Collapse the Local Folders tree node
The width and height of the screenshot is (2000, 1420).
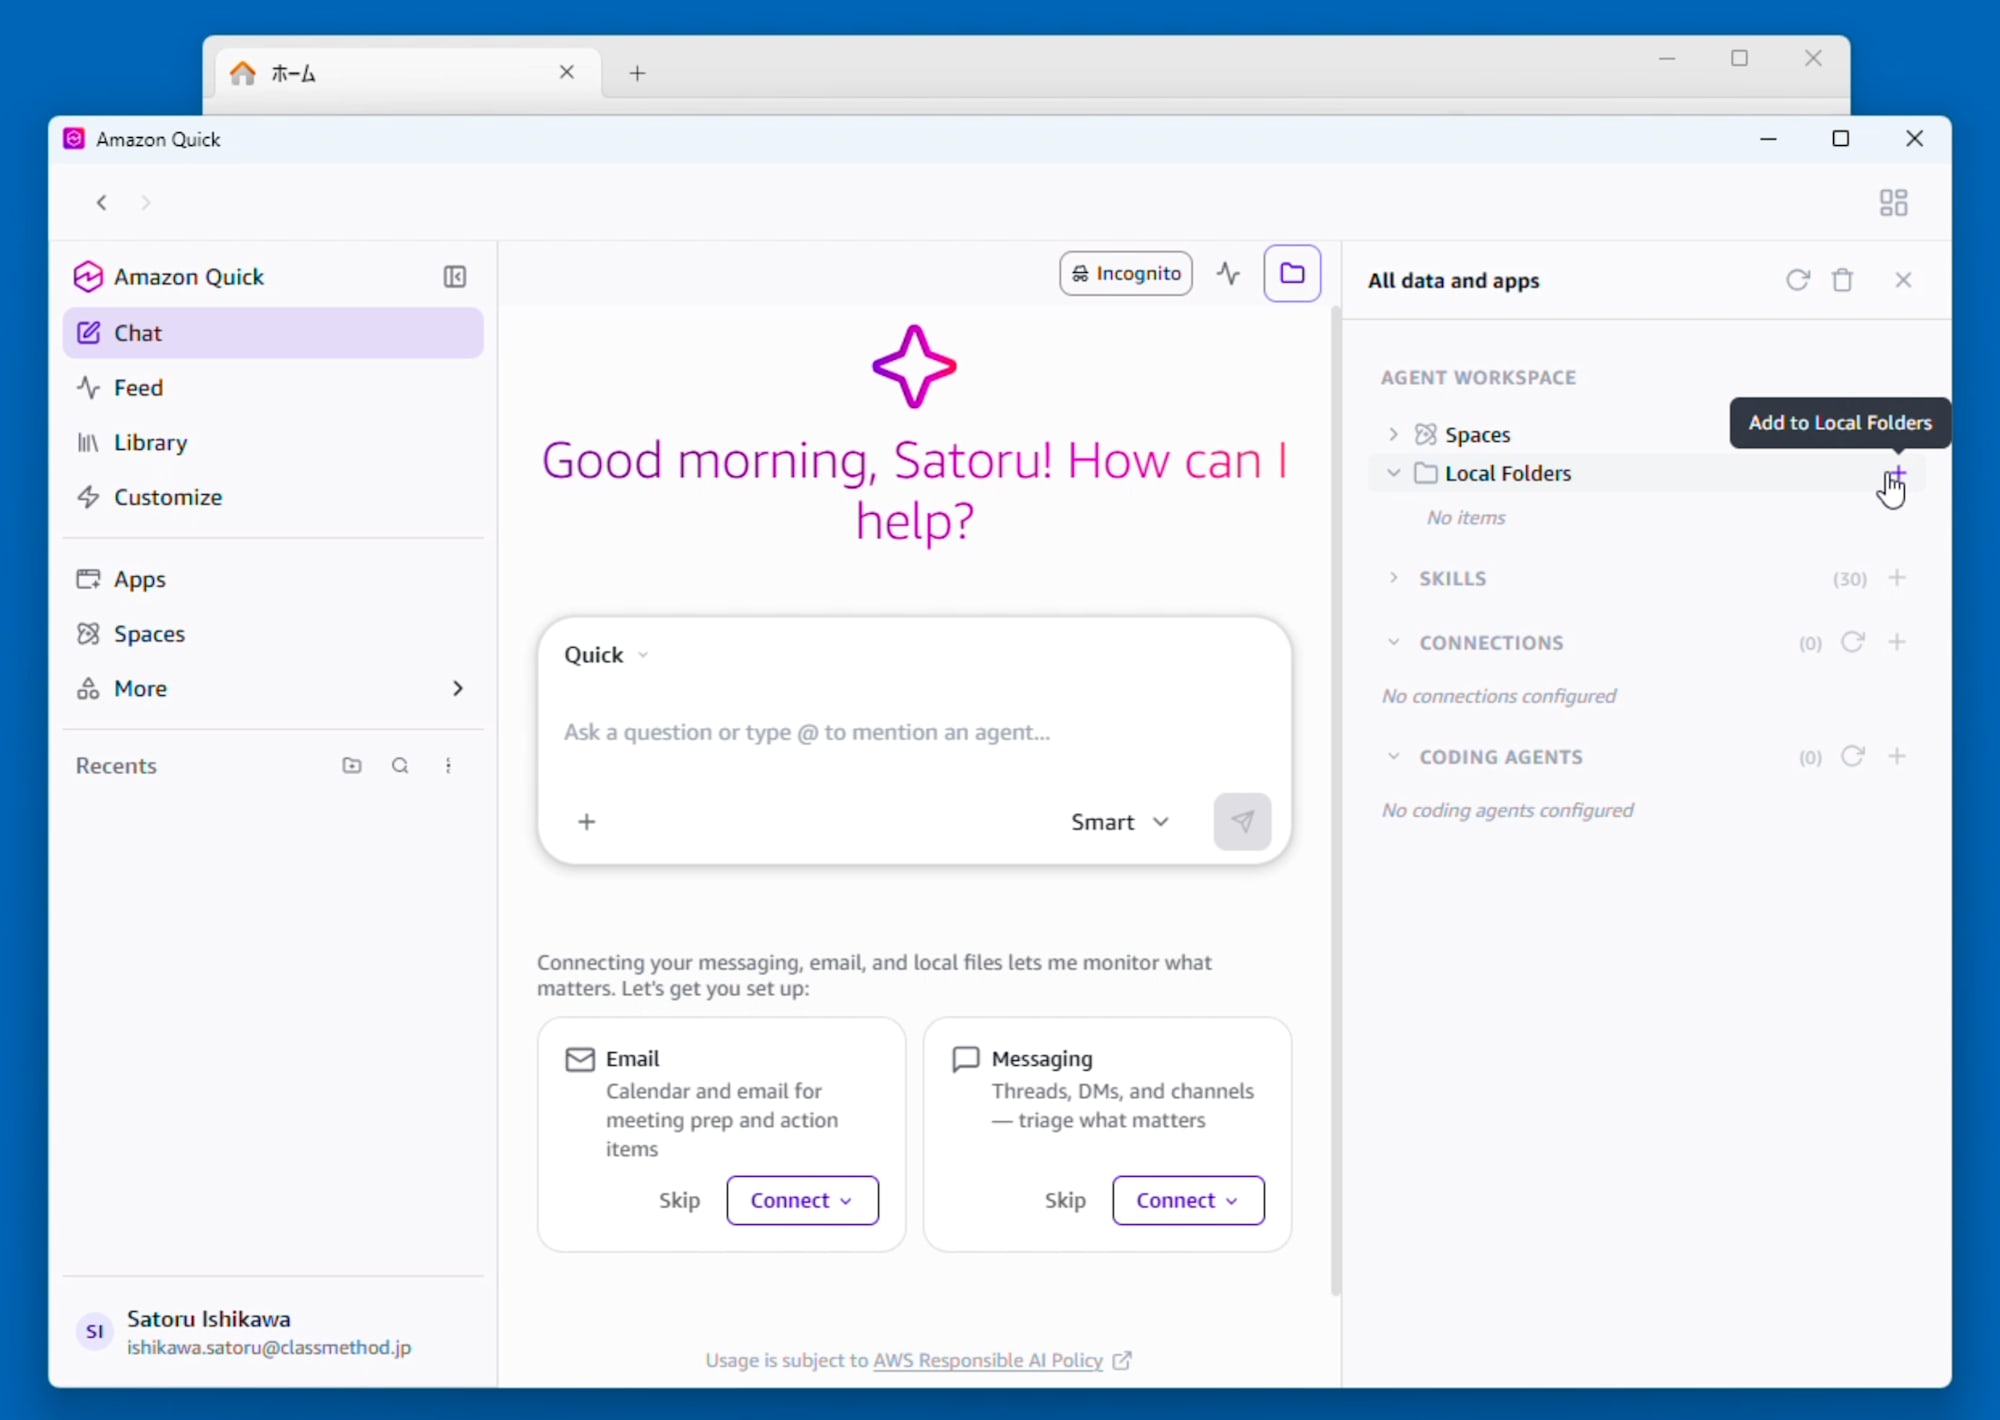pos(1393,473)
